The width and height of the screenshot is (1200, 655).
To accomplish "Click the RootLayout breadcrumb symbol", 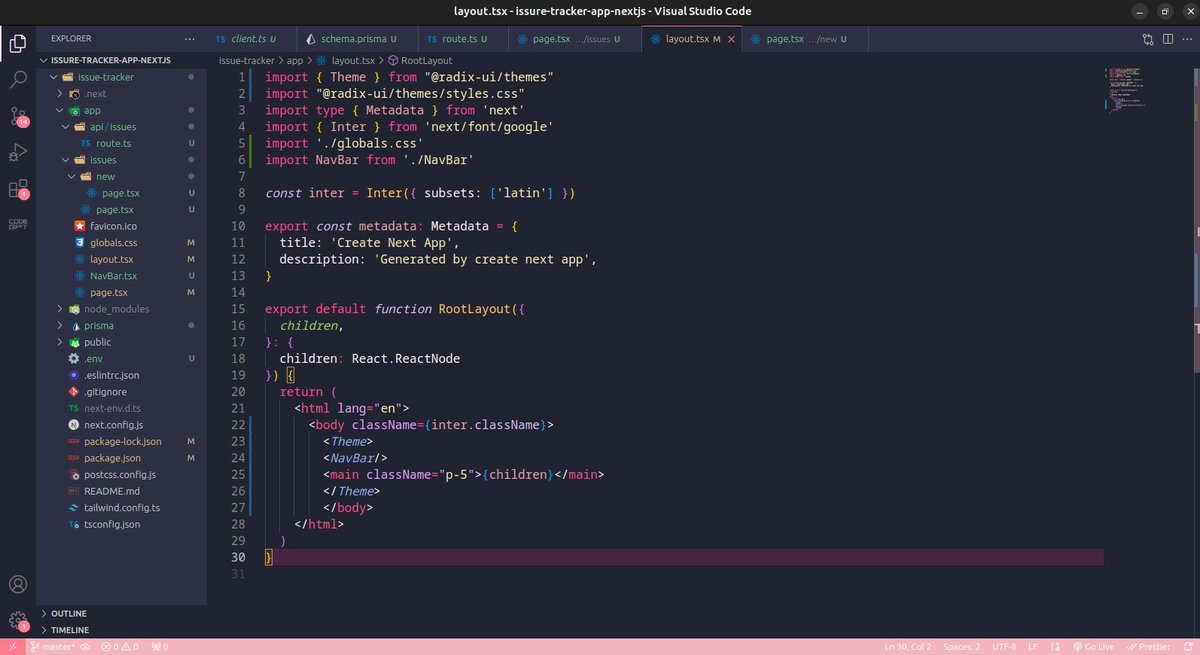I will [x=420, y=60].
